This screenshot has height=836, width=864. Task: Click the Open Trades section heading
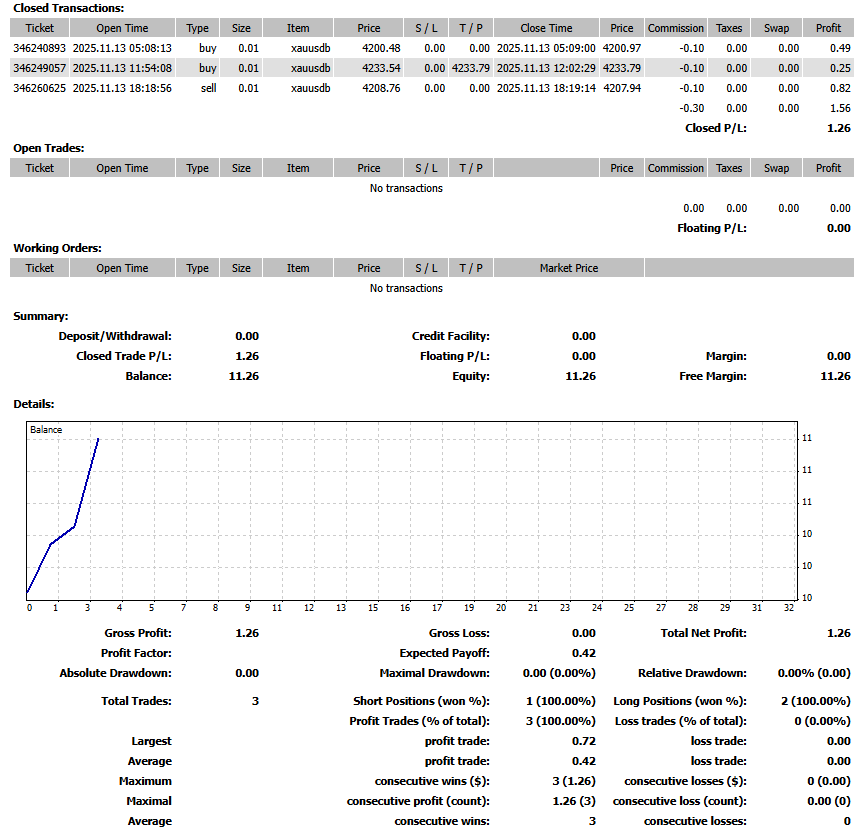click(x=48, y=148)
